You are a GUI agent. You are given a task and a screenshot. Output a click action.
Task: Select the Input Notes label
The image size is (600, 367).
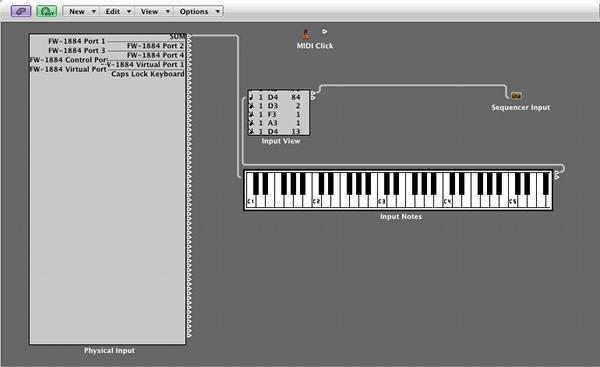tap(401, 217)
